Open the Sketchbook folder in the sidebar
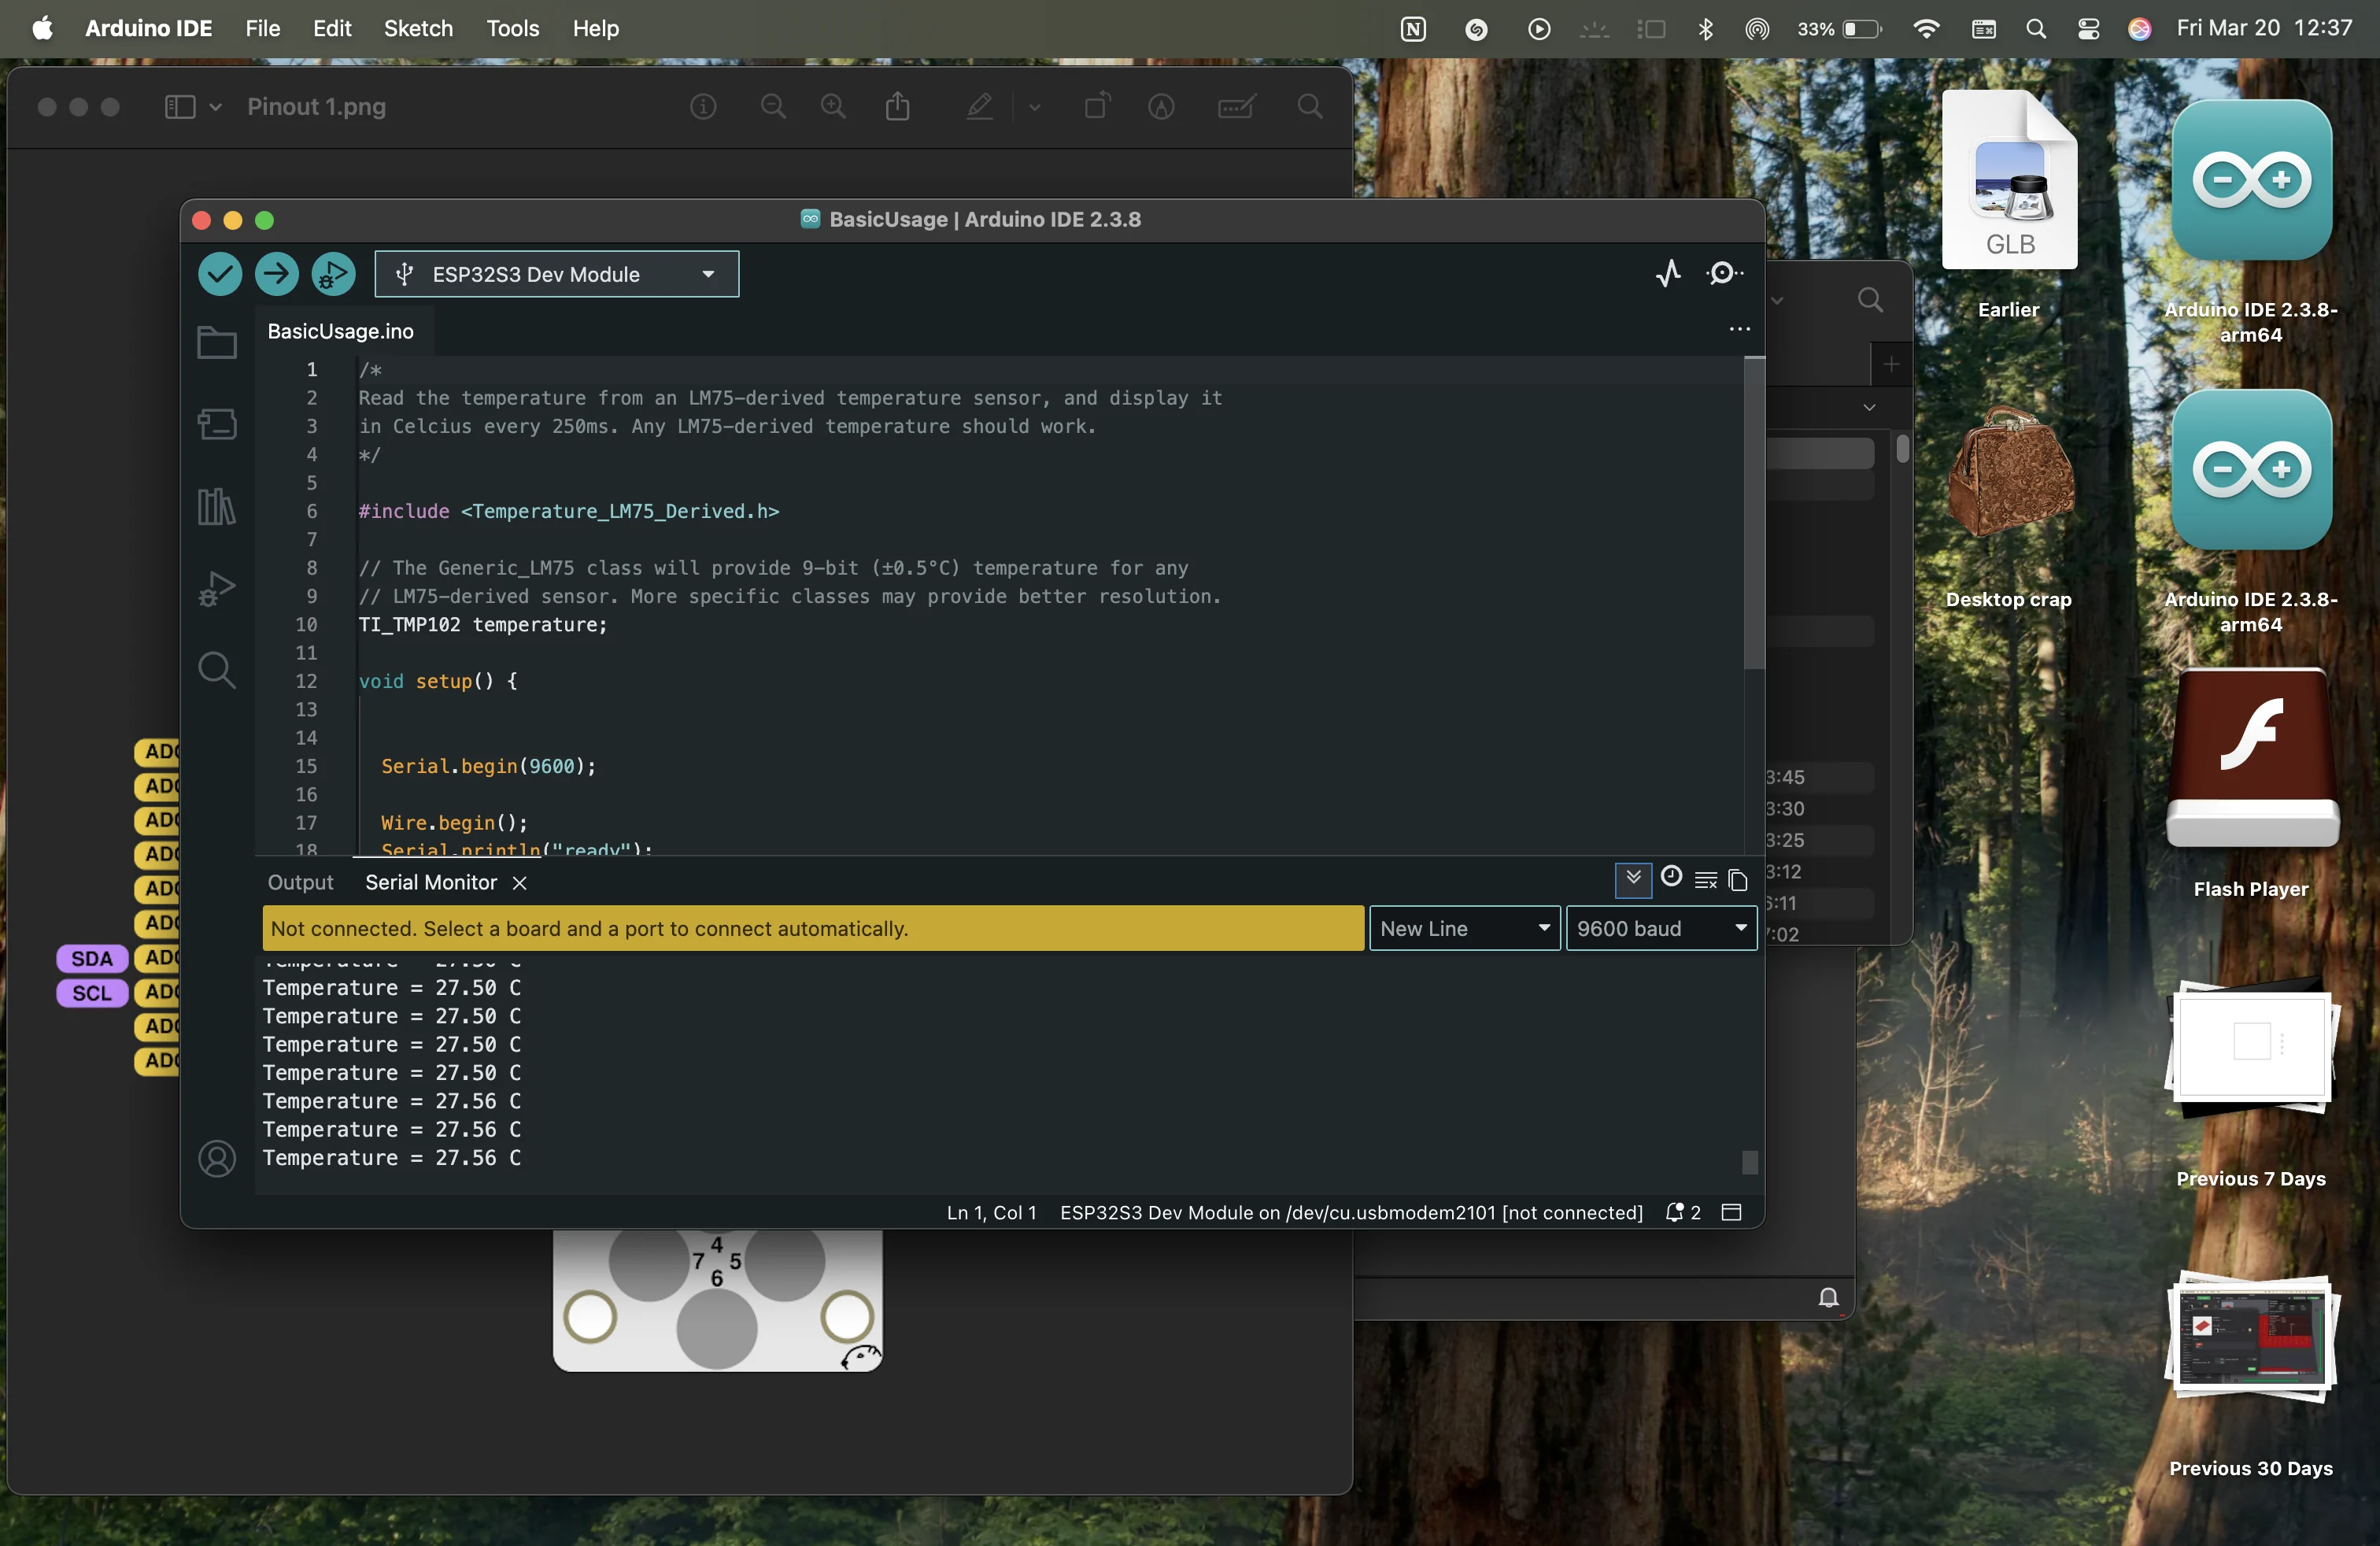The height and width of the screenshot is (1546, 2380). point(217,342)
